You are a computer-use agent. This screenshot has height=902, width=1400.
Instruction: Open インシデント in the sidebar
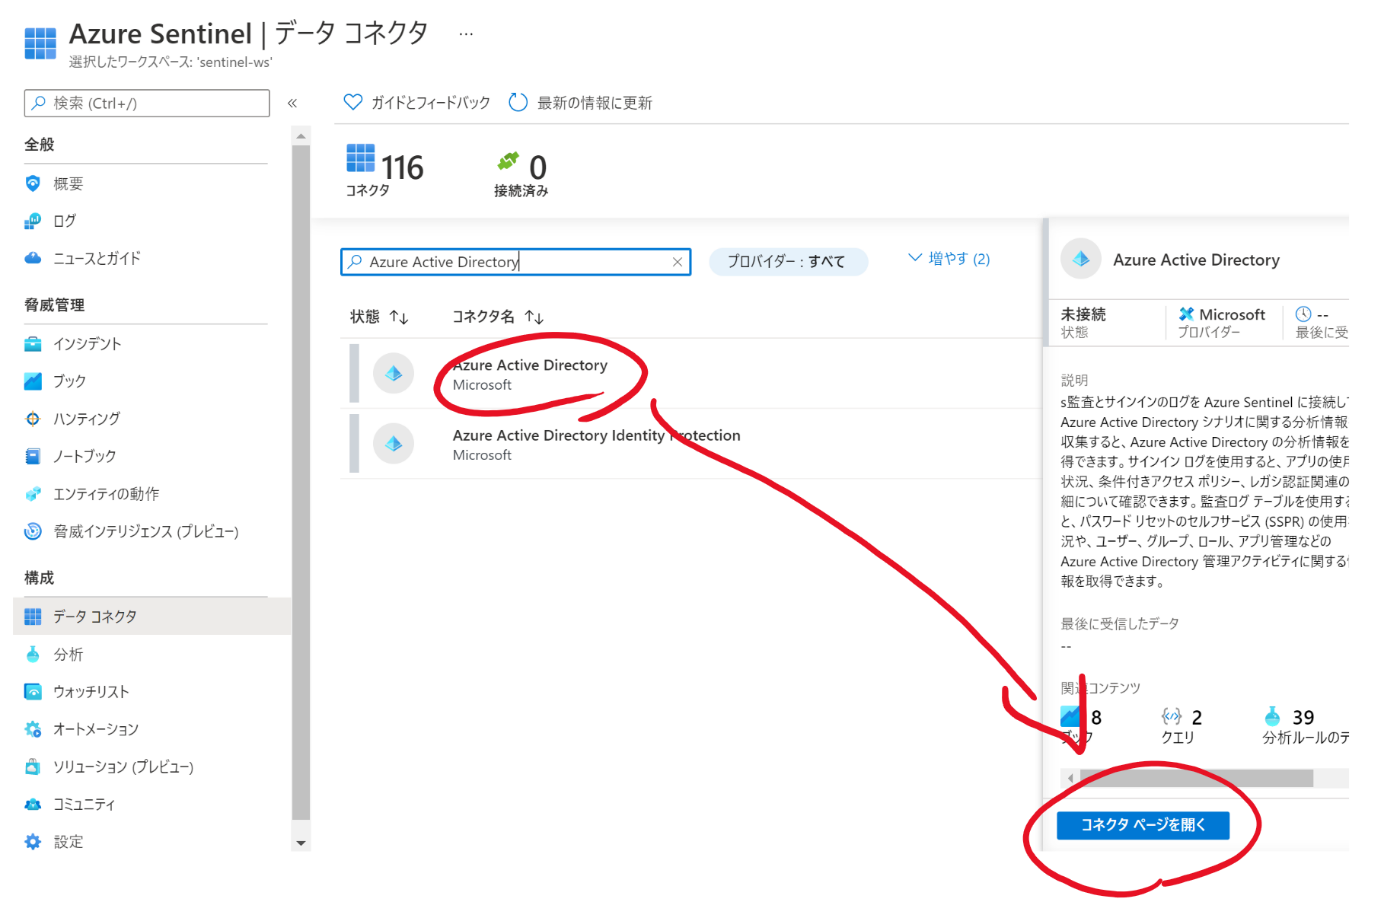coord(87,343)
